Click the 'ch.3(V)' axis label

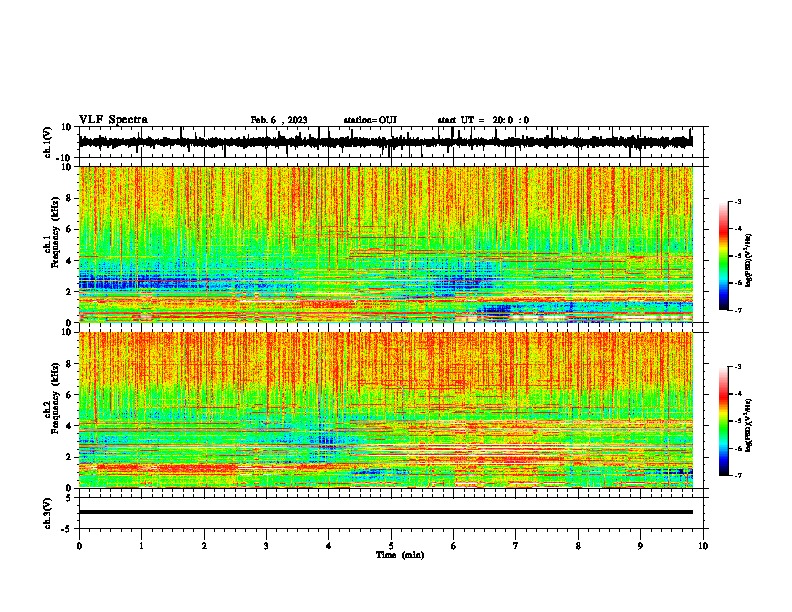pos(48,513)
